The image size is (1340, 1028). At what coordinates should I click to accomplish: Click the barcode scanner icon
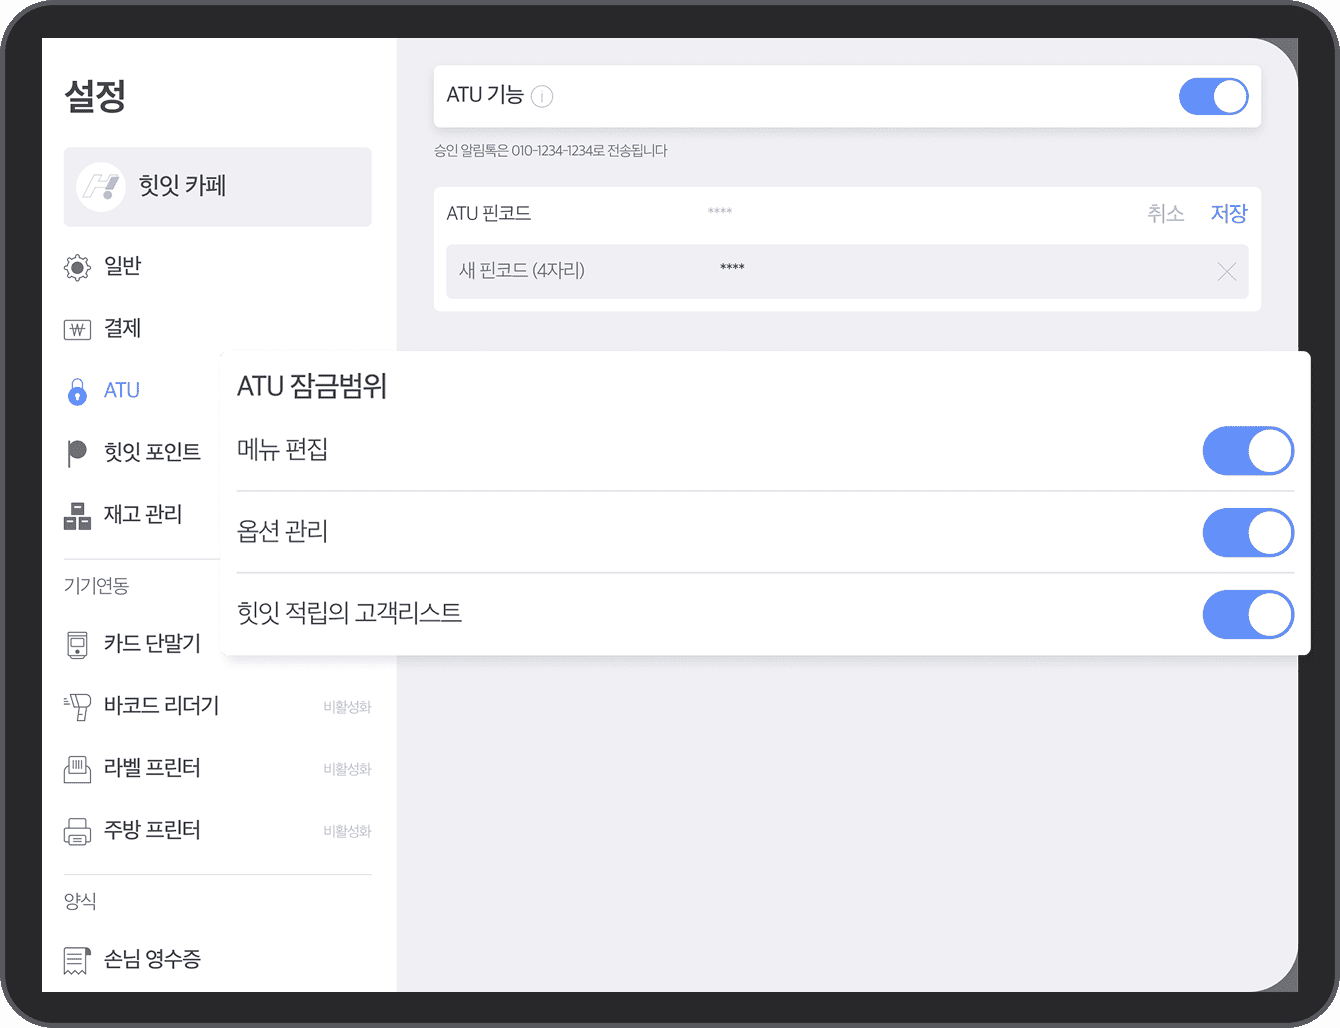(x=77, y=707)
